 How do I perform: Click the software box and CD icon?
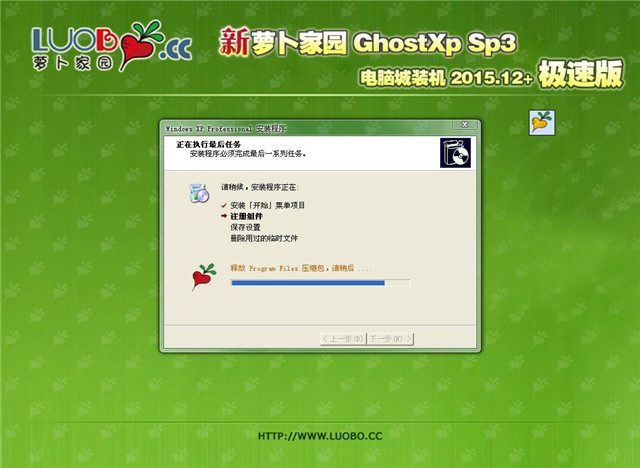click(x=455, y=153)
